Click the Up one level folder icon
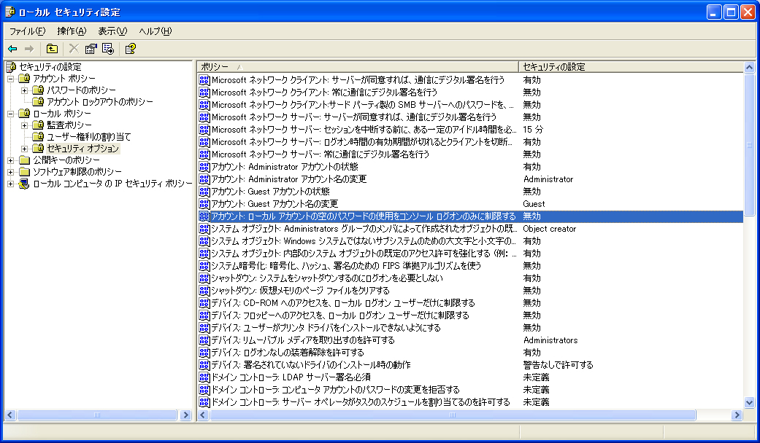 (52, 48)
